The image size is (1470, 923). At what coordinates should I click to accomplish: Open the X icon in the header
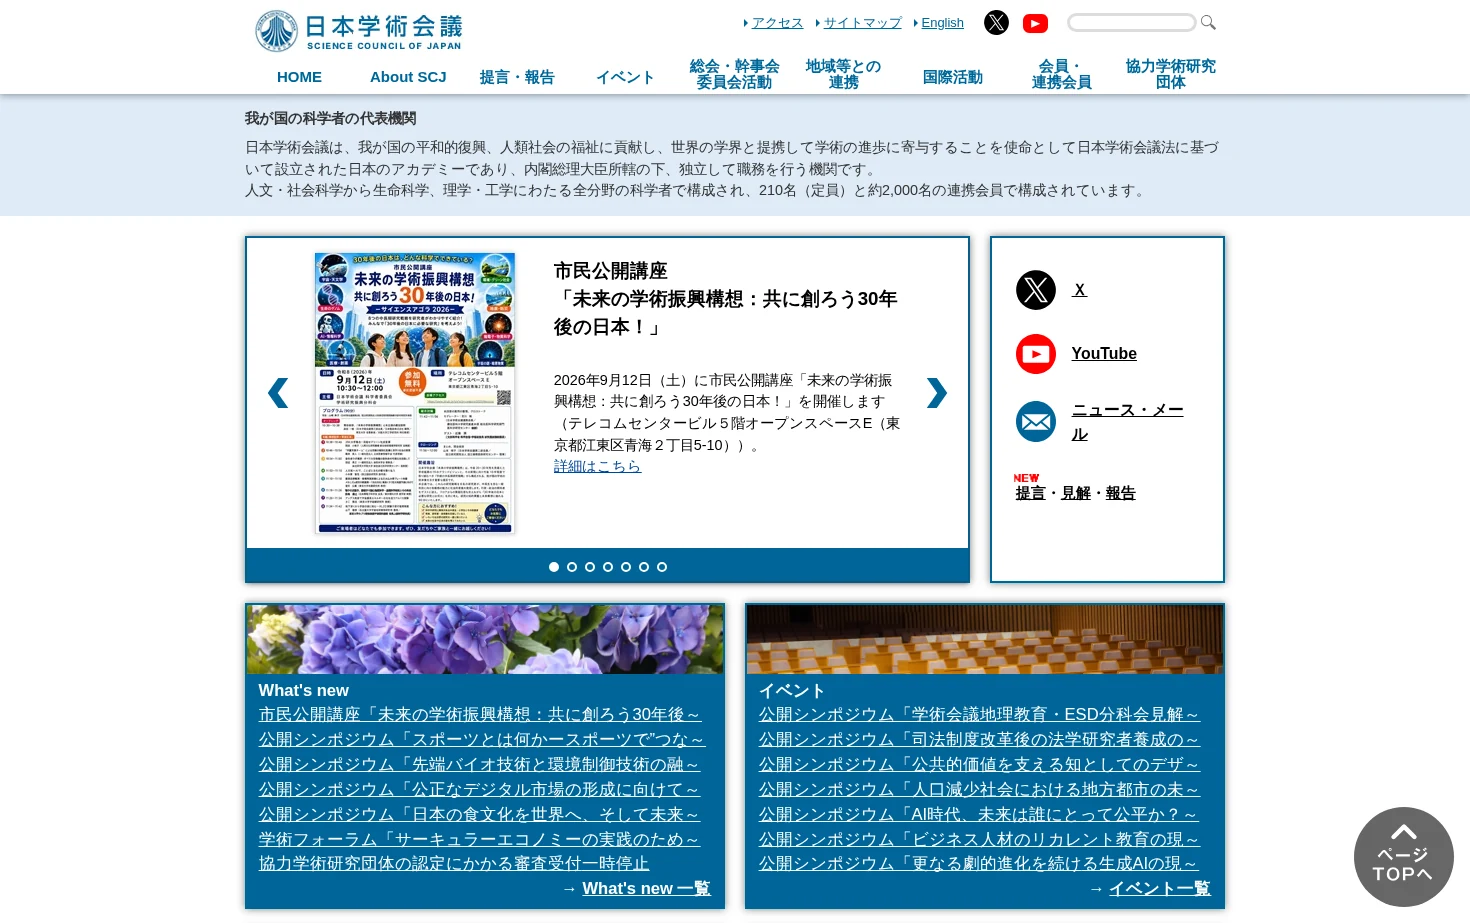pos(996,23)
